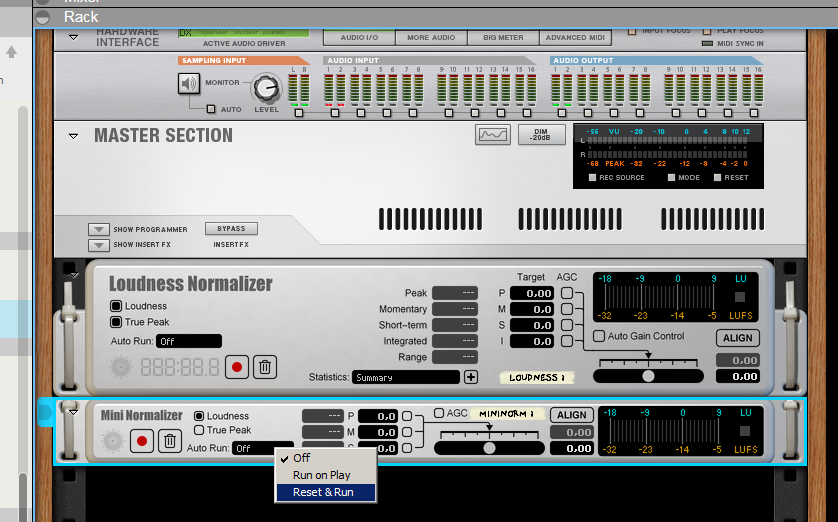Click the Loudness Normalizer trash reset icon
Screen dimensions: 838x522
[x=265, y=367]
